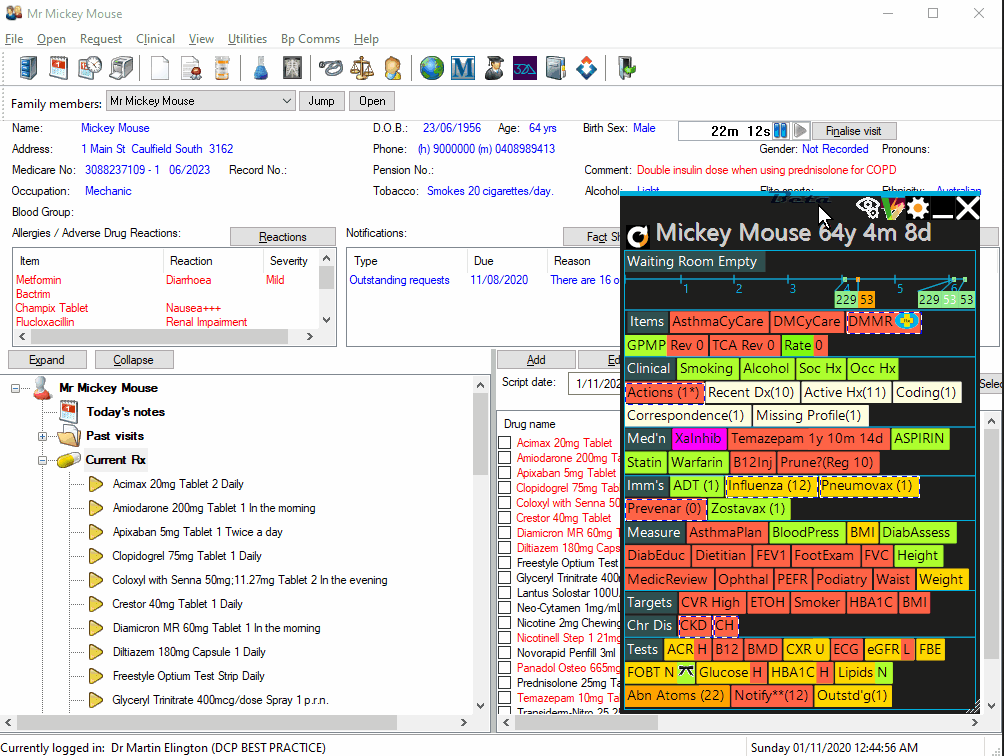Click the Finalise visit button

tap(853, 131)
